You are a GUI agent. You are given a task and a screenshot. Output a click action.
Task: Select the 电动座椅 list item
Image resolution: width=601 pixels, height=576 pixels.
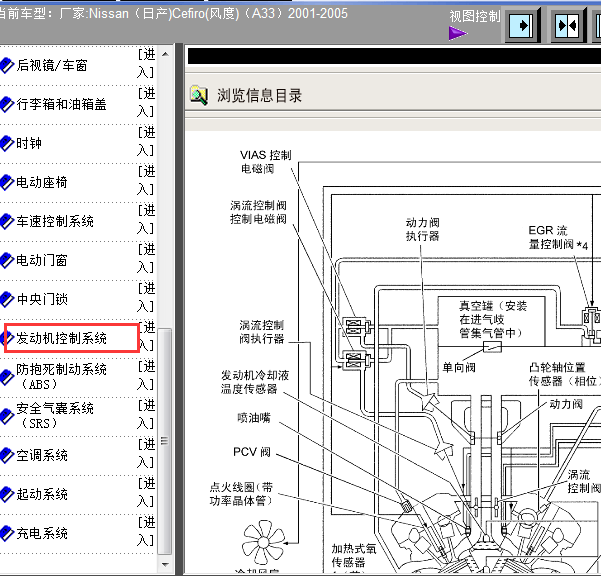42,182
